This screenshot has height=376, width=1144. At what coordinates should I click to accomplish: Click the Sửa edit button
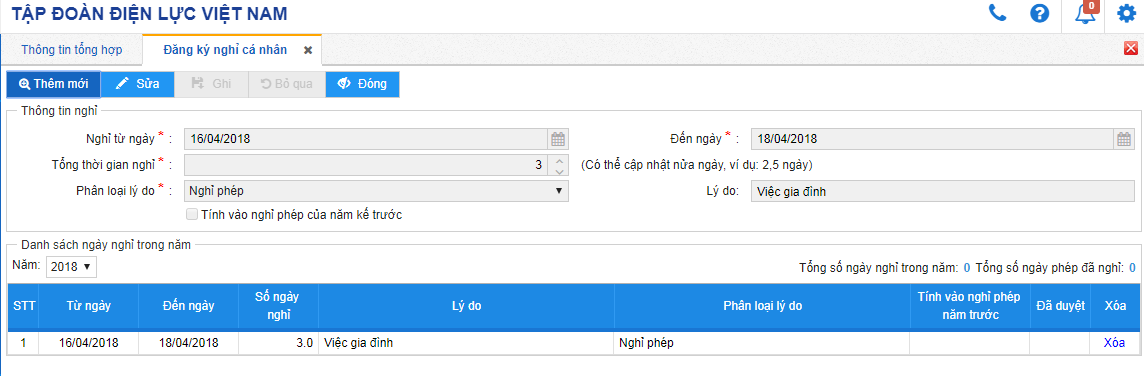tap(138, 84)
